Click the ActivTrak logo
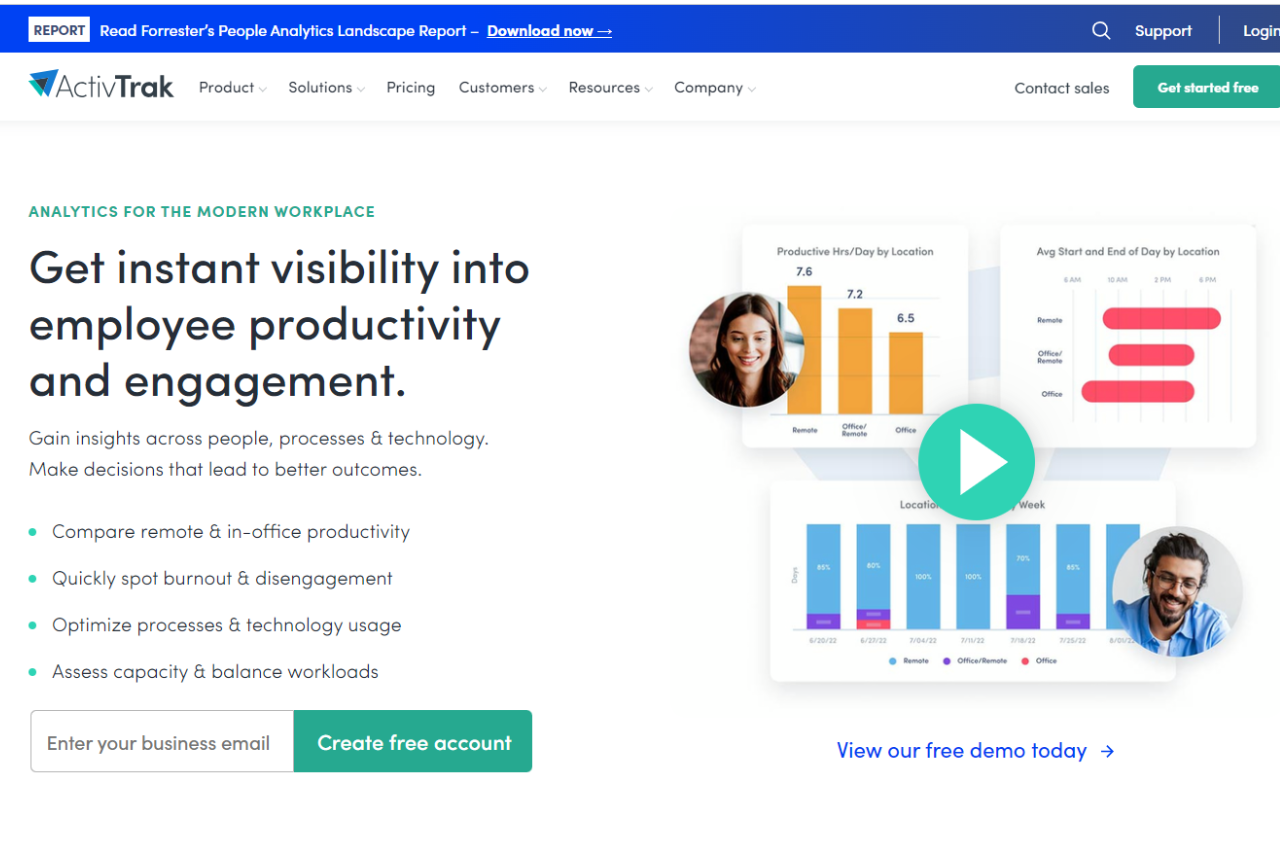Viewport: 1280px width, 853px height. (101, 86)
